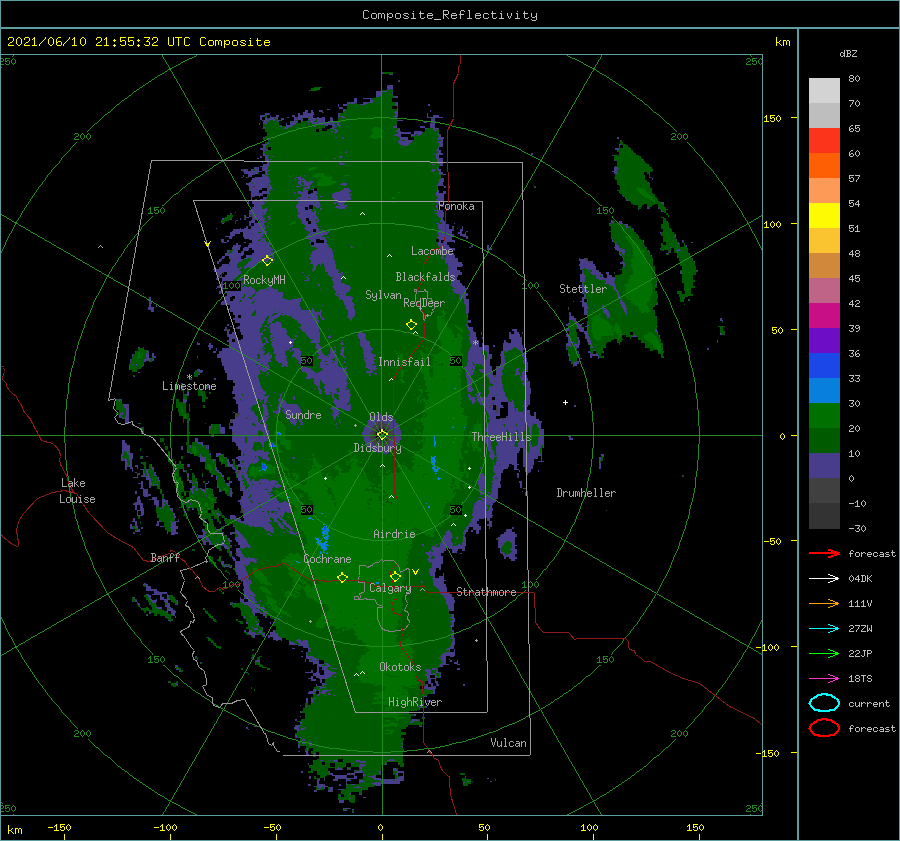This screenshot has height=841, width=900.
Task: Click the Stettler label
Action: (583, 289)
